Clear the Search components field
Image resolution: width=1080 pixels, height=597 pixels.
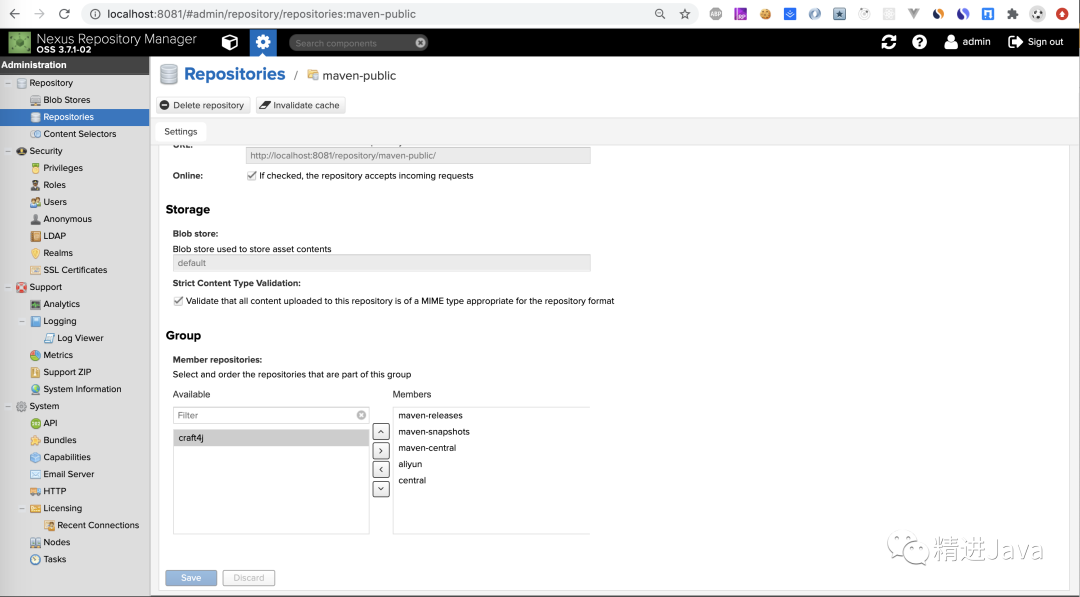click(420, 43)
